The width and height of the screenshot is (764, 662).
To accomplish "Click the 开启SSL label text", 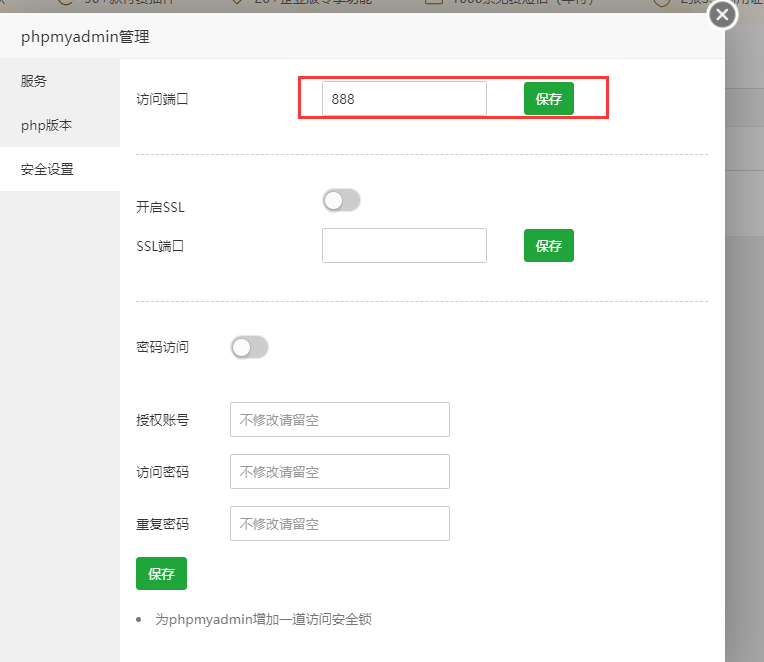I will (x=160, y=207).
